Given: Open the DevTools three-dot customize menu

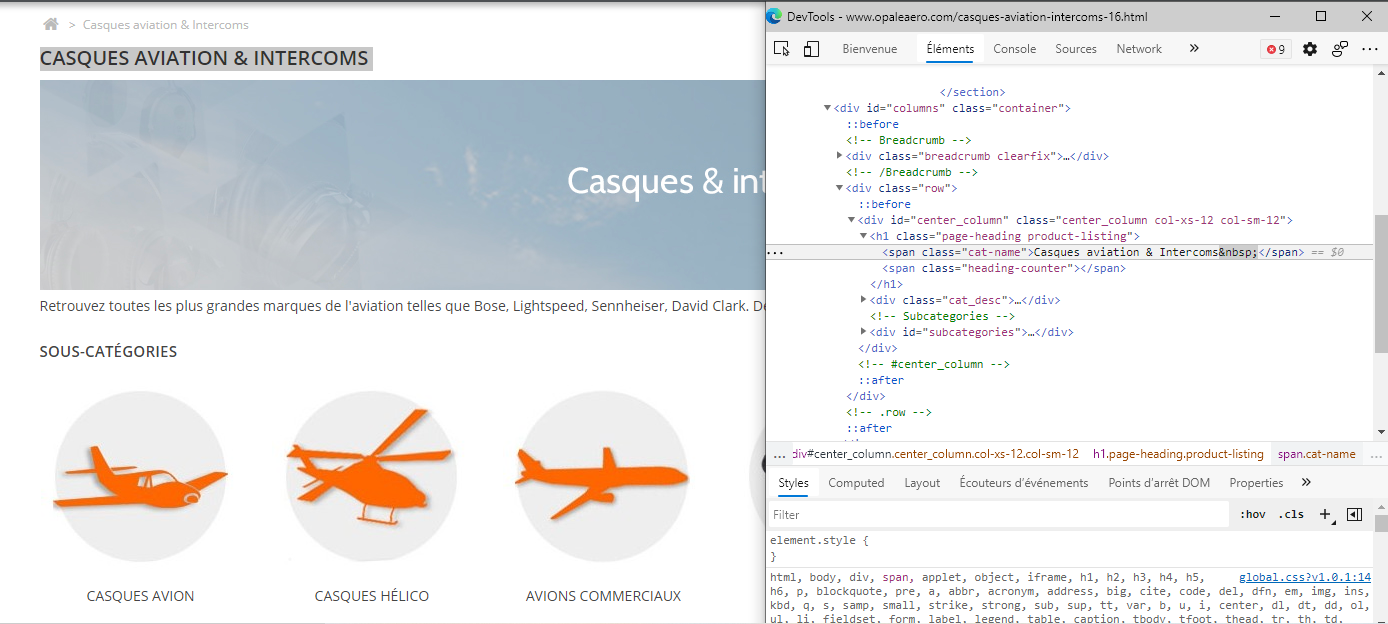Looking at the screenshot, I should [x=1370, y=49].
